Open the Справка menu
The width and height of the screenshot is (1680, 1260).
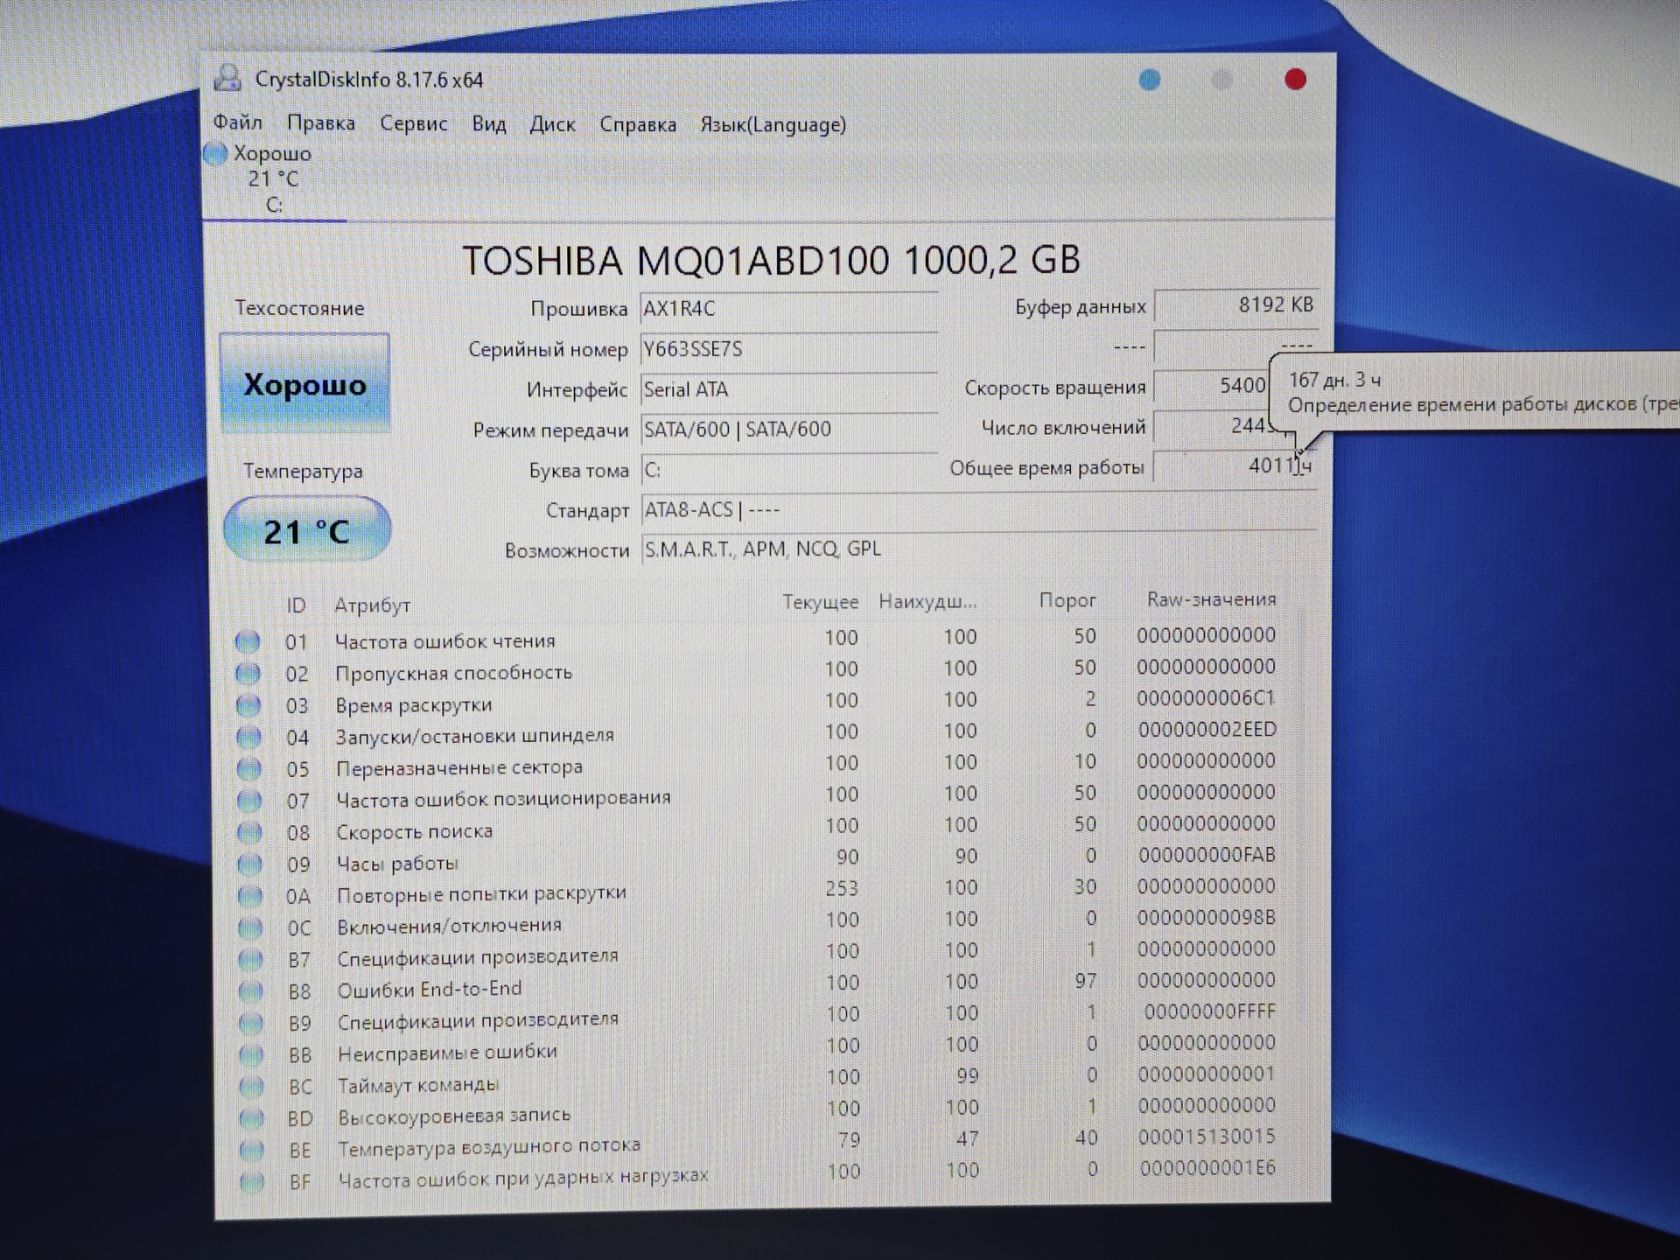tap(638, 125)
